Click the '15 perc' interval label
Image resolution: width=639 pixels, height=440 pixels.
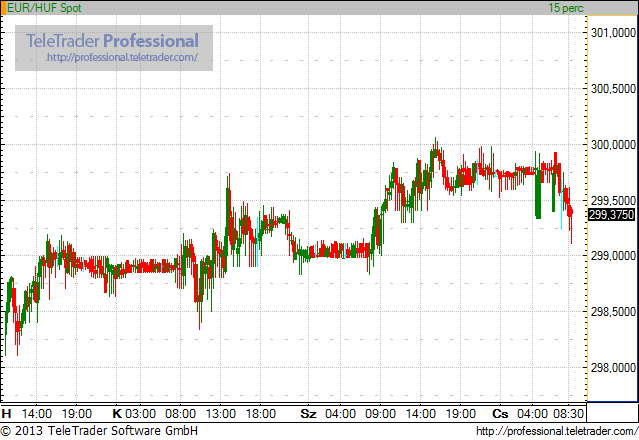(566, 8)
